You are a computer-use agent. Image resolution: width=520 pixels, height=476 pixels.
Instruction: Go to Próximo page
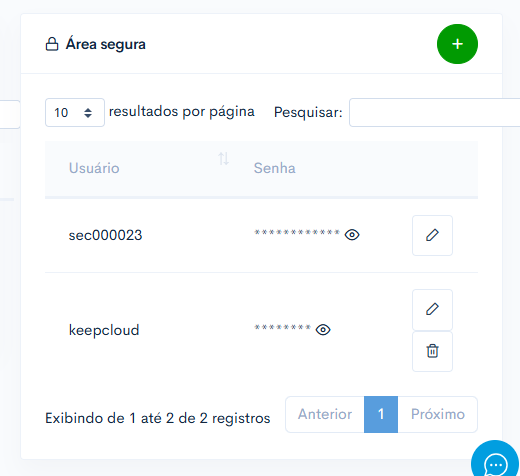coord(438,414)
